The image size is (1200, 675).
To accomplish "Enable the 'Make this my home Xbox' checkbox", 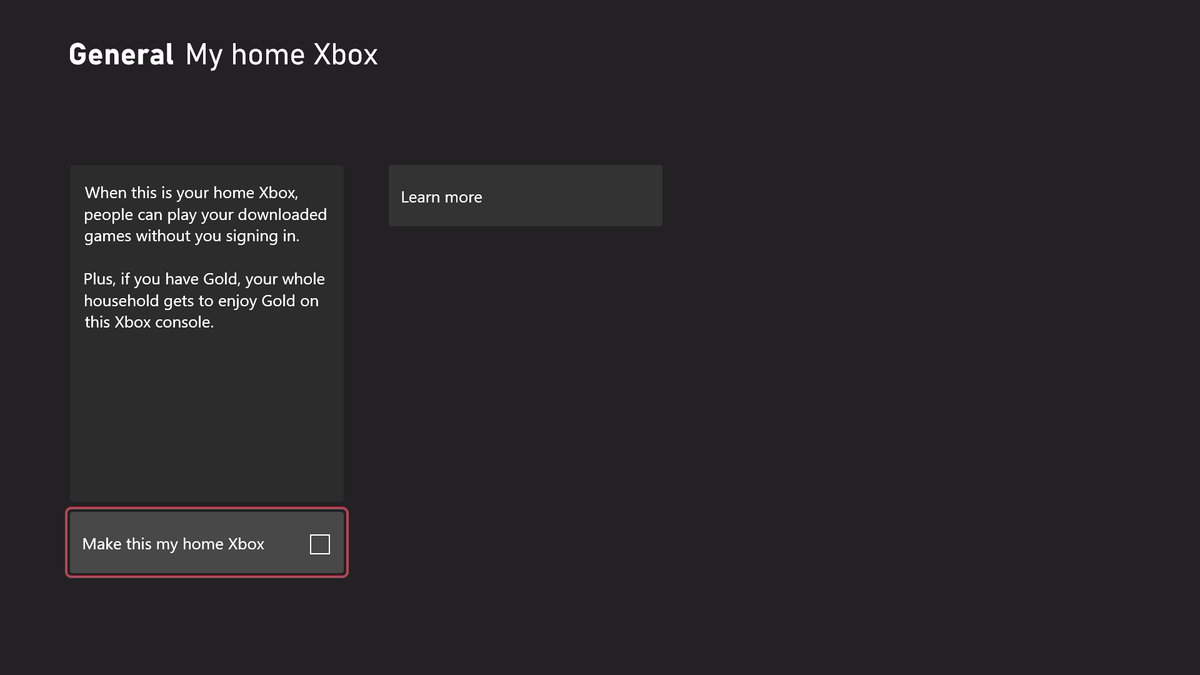I will pyautogui.click(x=320, y=543).
